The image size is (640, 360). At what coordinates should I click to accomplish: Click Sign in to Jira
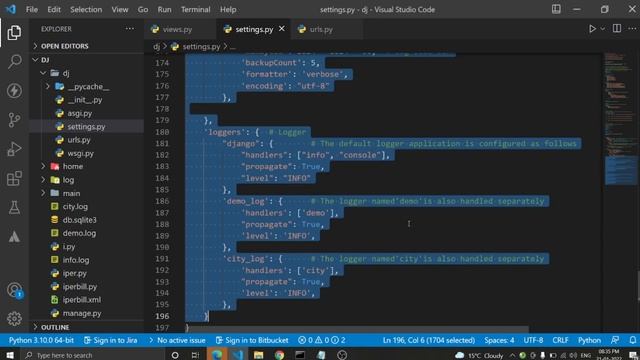coord(110,340)
